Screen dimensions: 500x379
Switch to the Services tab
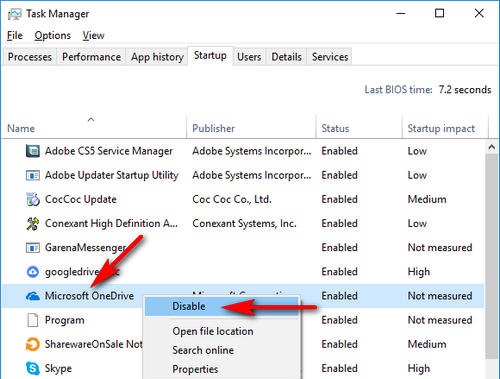[x=330, y=57]
